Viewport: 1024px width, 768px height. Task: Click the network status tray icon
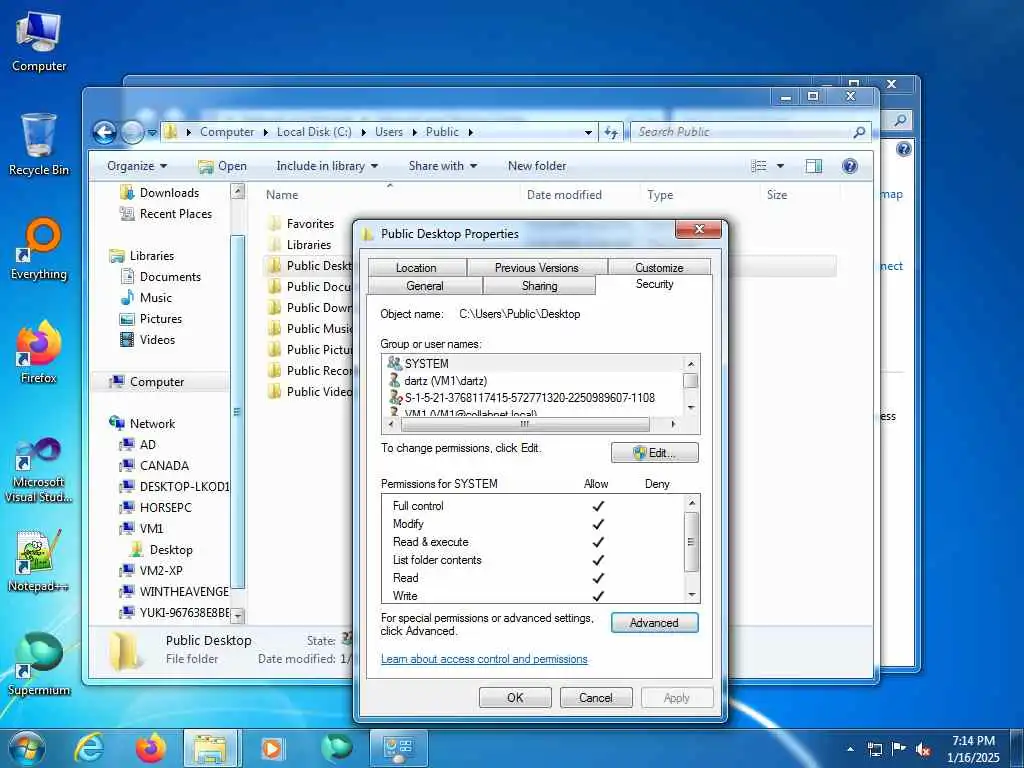point(874,749)
